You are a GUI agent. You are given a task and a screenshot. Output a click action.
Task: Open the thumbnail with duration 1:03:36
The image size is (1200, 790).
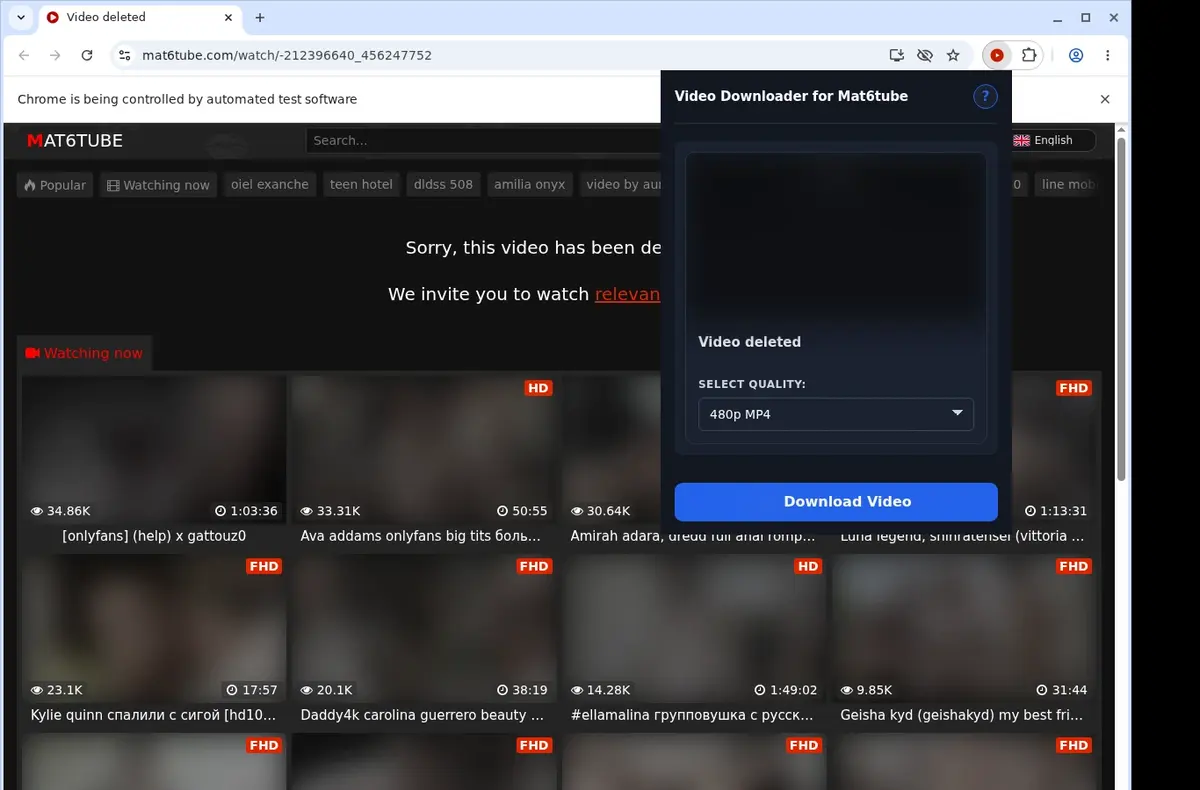click(x=154, y=449)
